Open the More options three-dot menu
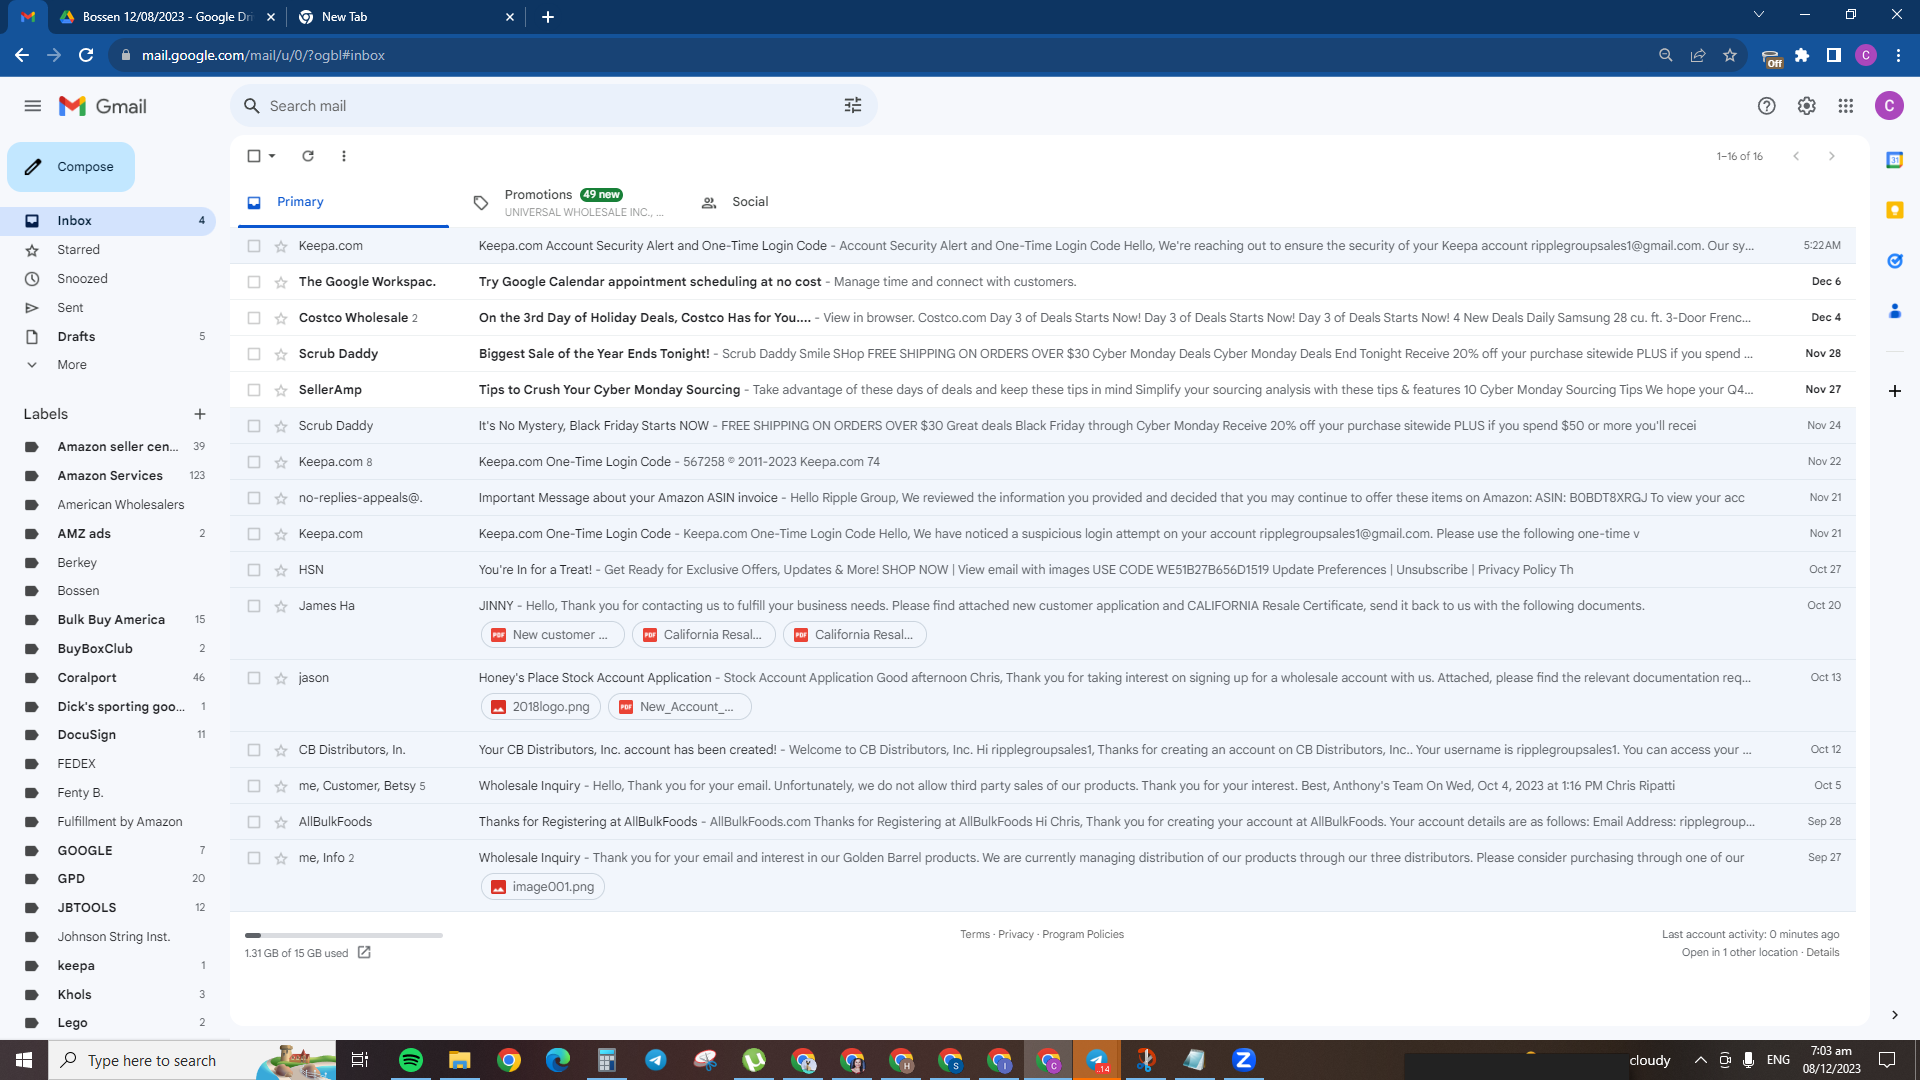Viewport: 1920px width, 1080px height. pos(344,156)
